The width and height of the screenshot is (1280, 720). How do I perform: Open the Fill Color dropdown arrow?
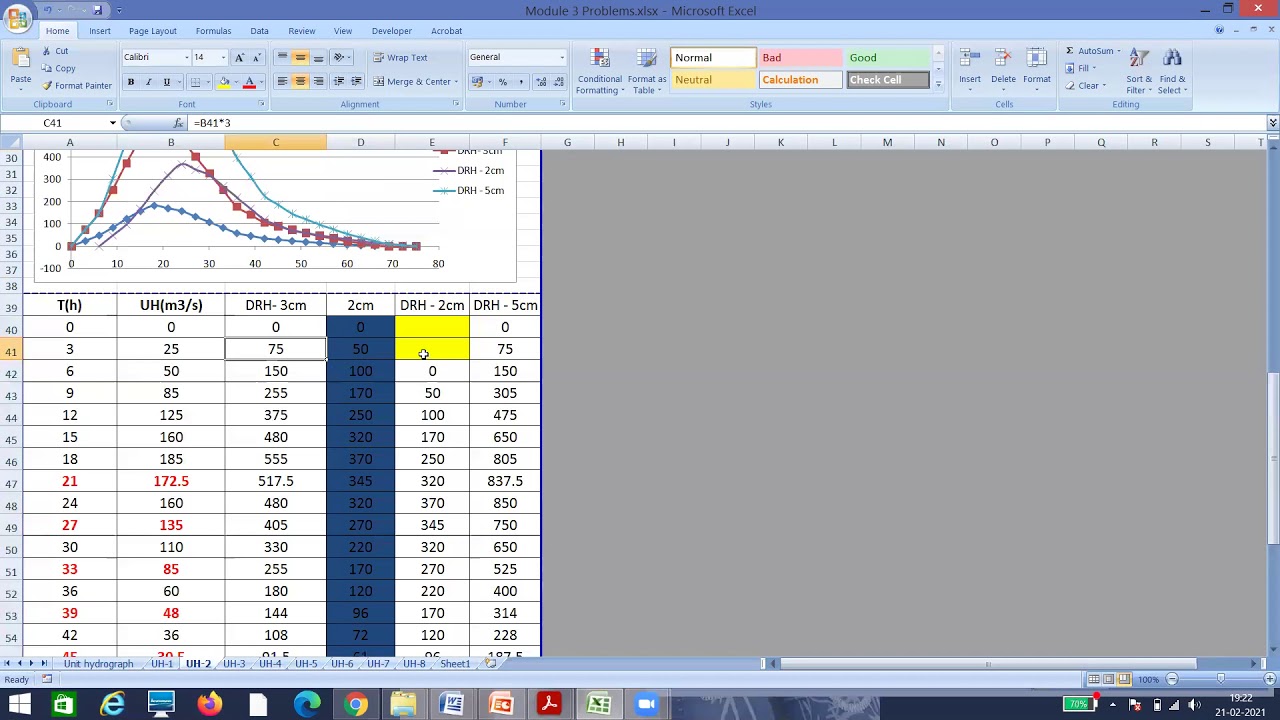(236, 82)
